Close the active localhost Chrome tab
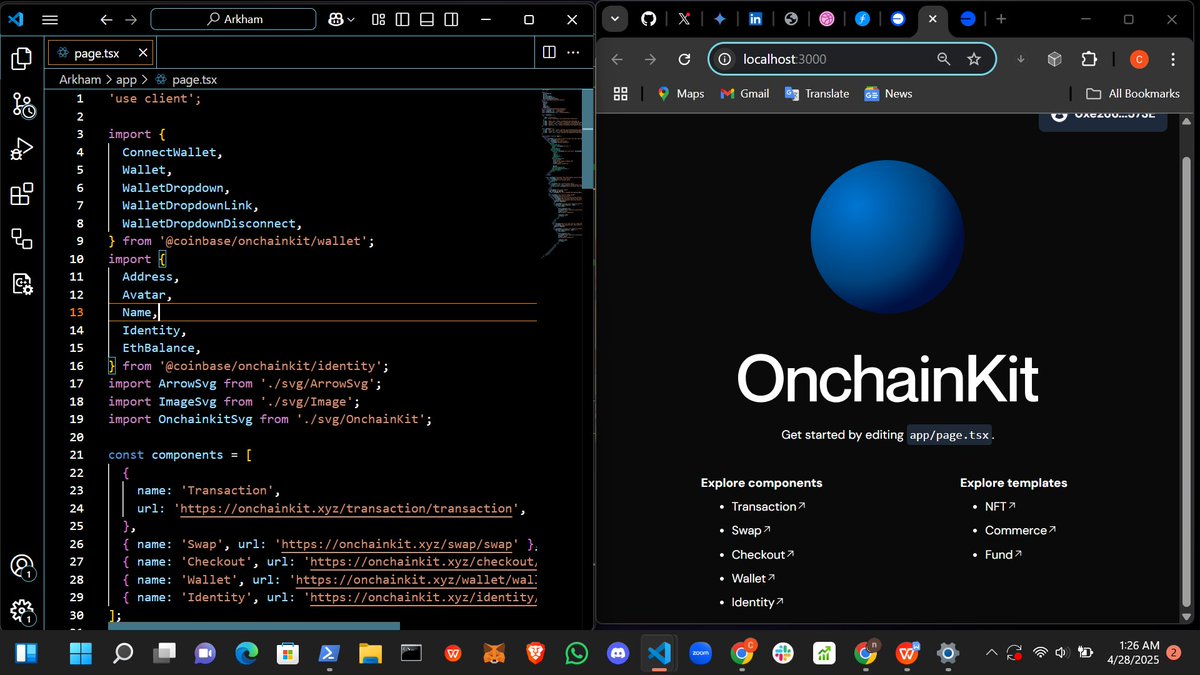This screenshot has width=1200, height=675. click(932, 19)
